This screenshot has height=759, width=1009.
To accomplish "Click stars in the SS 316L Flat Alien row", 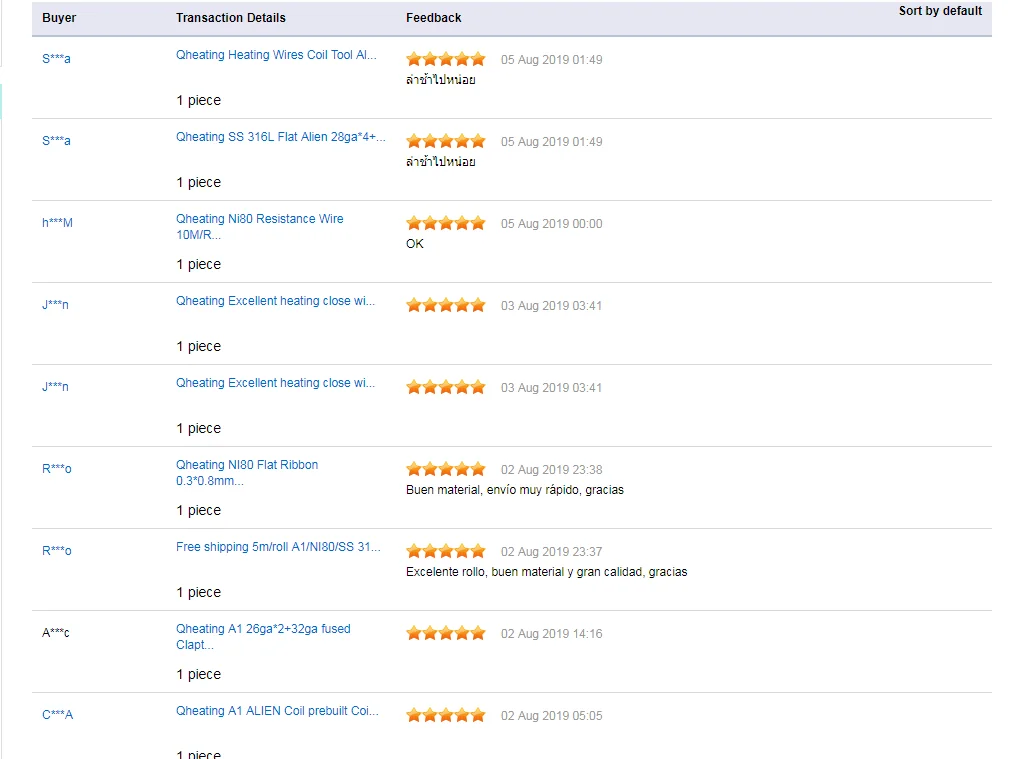I will pos(446,141).
